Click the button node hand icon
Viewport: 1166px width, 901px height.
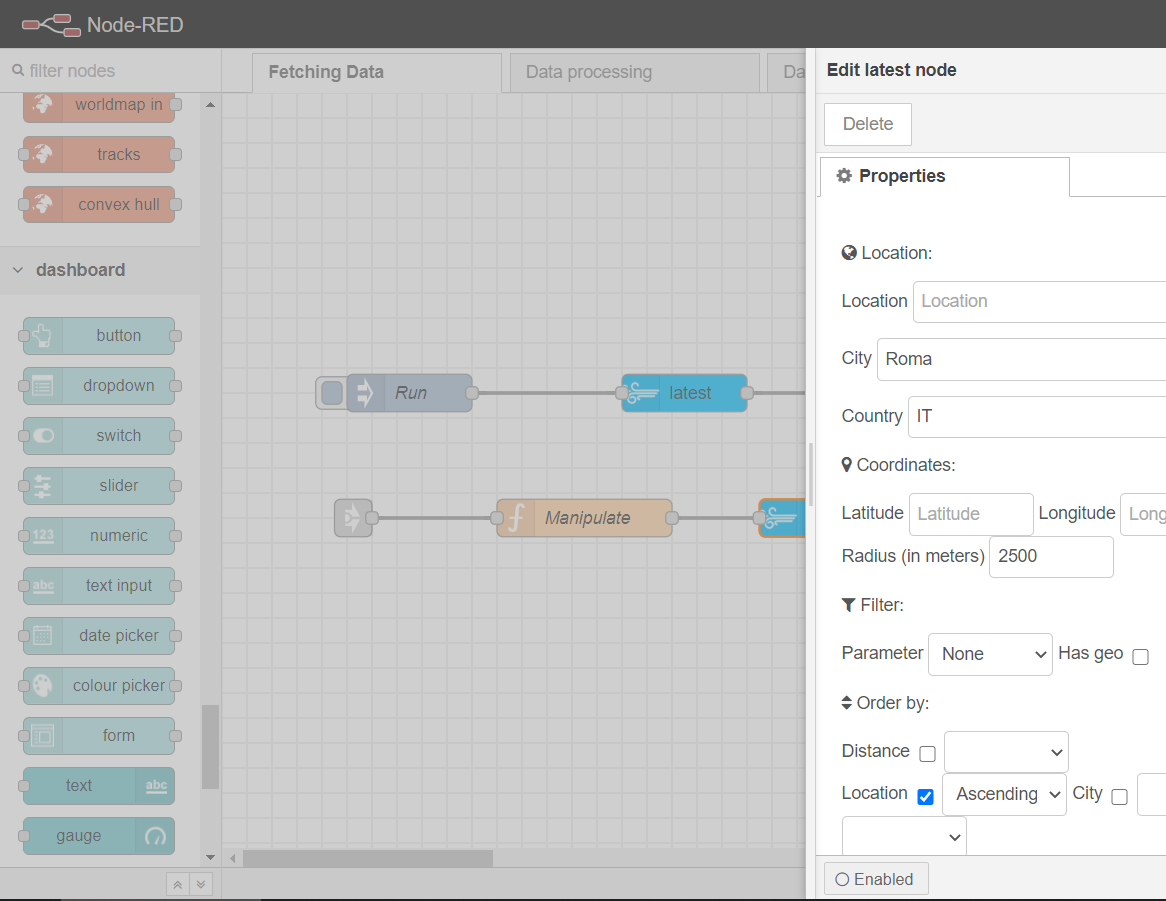point(42,336)
